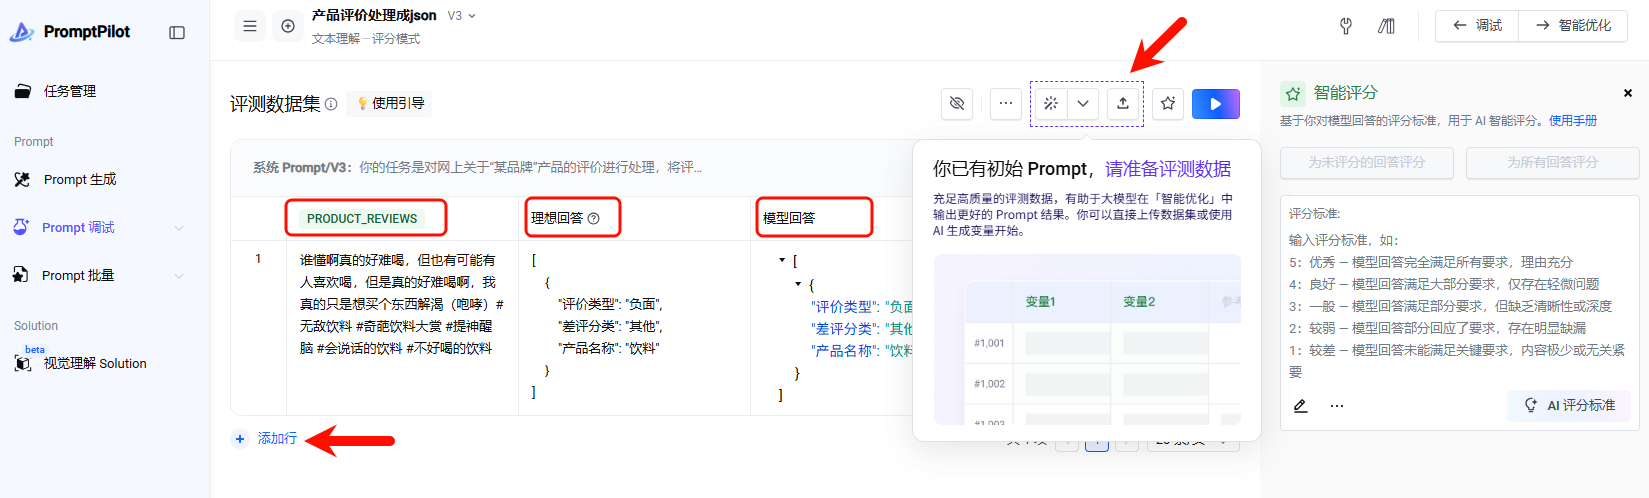
Task: Click the hamburger list icon in header
Action: pyautogui.click(x=250, y=26)
